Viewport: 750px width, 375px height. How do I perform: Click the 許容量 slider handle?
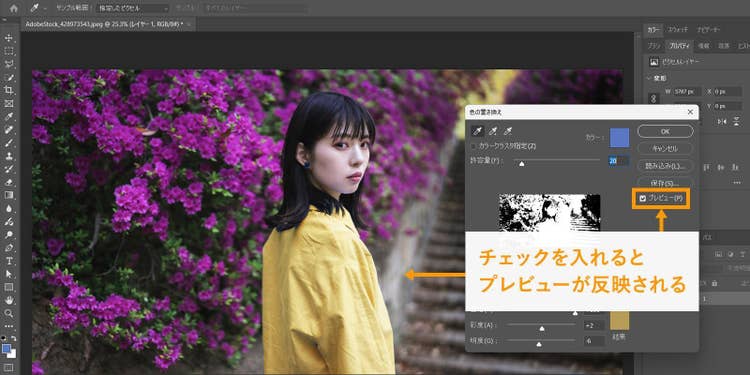coord(522,164)
